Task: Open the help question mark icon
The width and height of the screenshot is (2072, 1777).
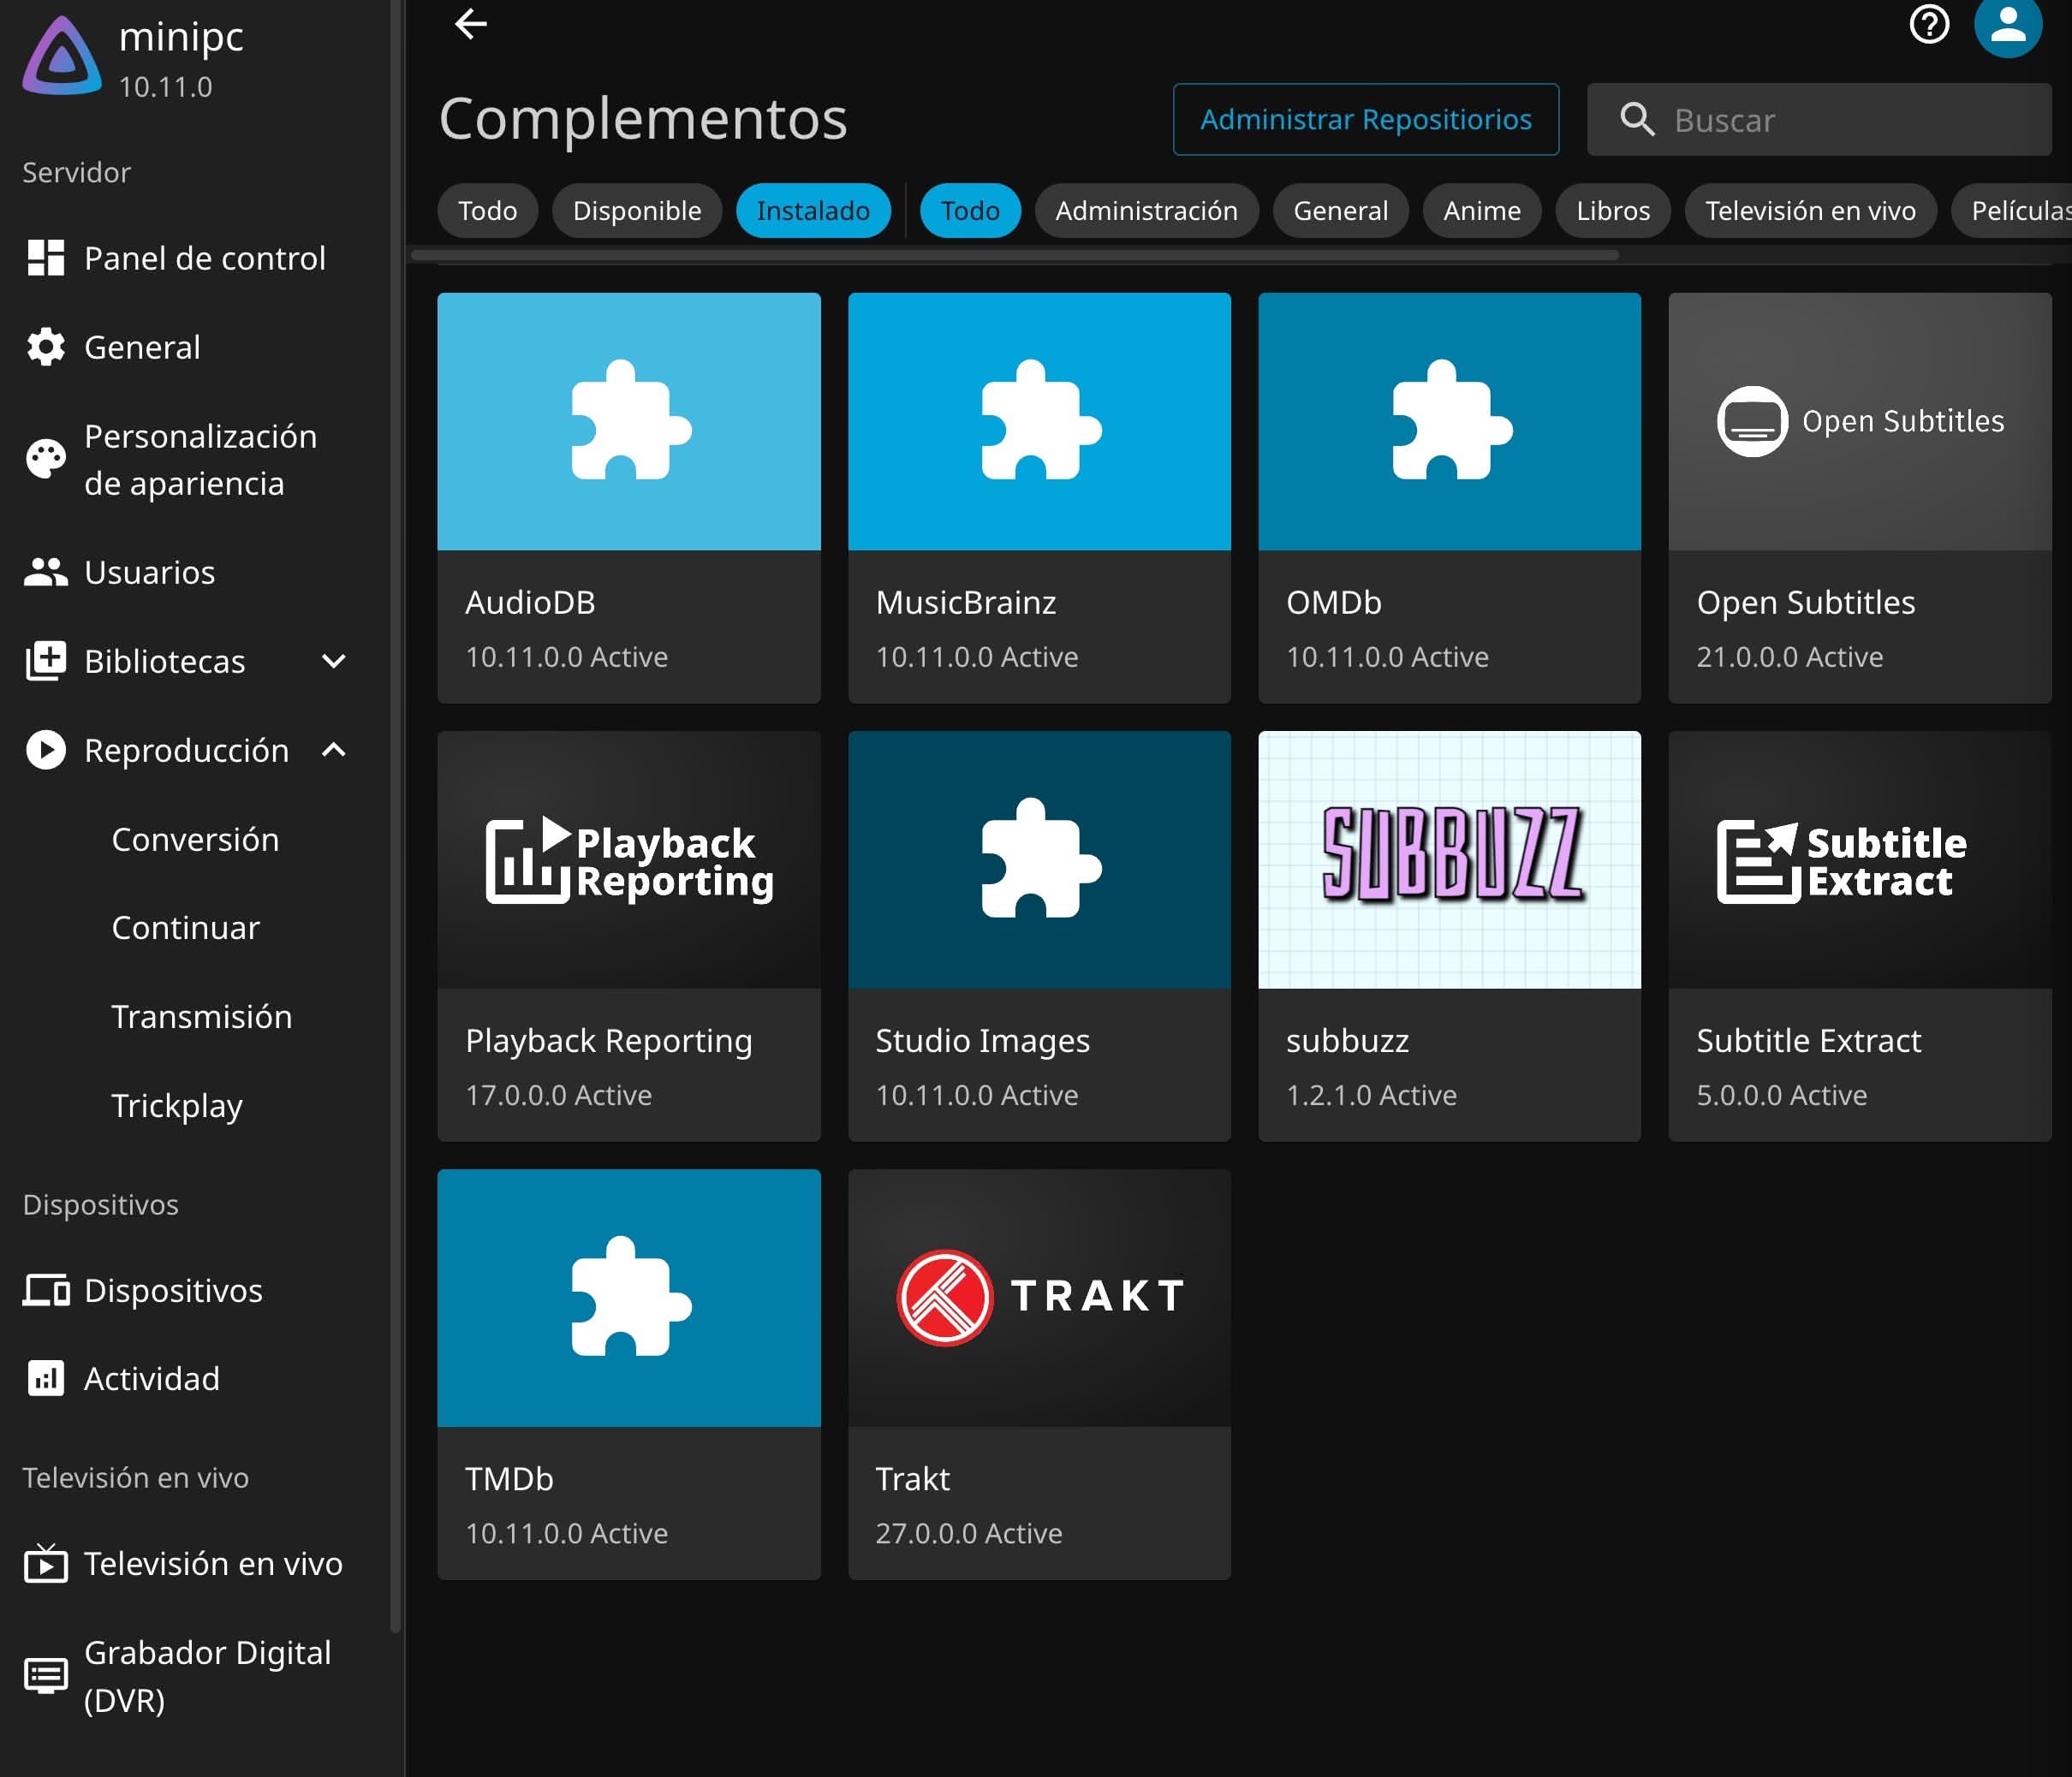Action: [x=1928, y=24]
